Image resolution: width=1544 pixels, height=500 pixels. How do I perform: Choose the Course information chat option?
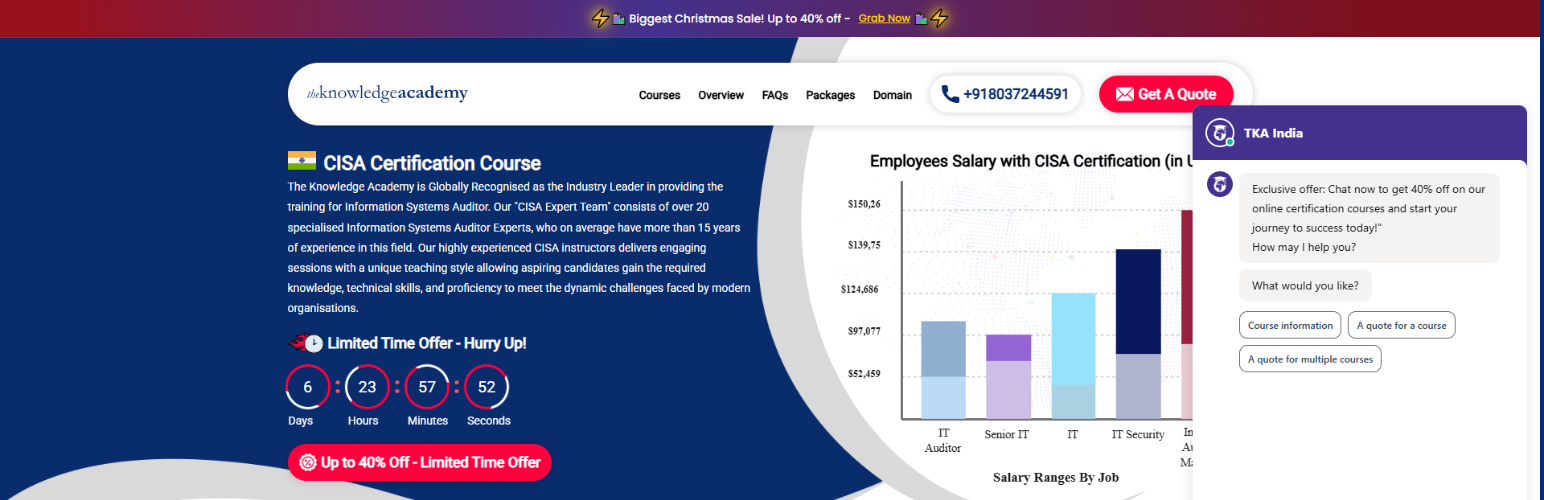pyautogui.click(x=1290, y=325)
